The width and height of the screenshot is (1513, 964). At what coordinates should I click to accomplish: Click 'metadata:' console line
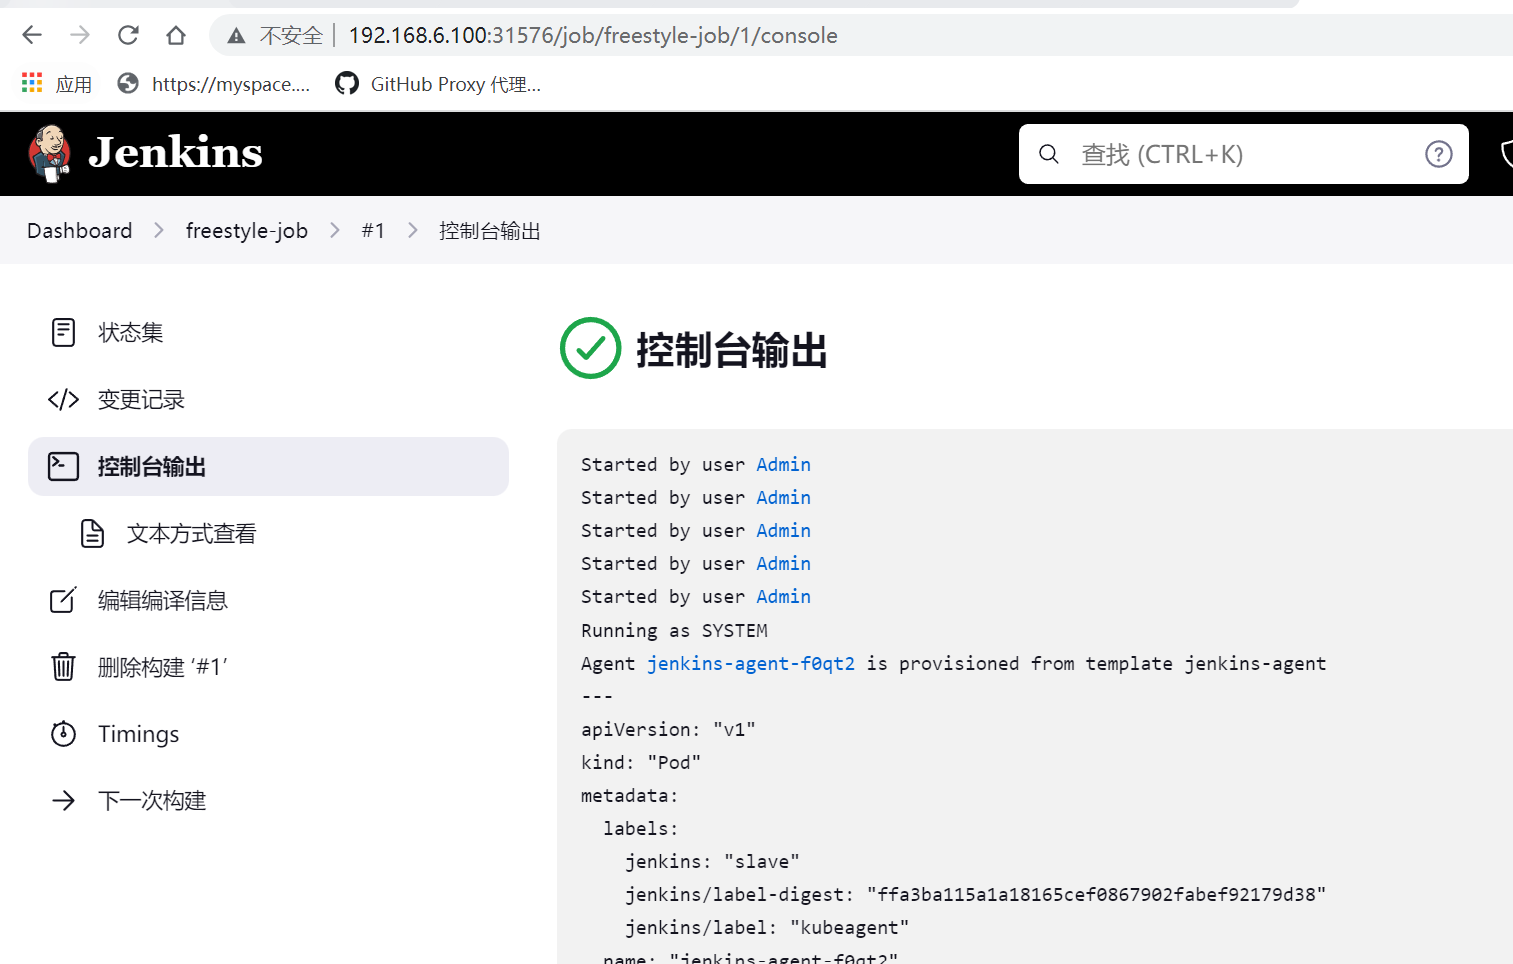click(629, 795)
